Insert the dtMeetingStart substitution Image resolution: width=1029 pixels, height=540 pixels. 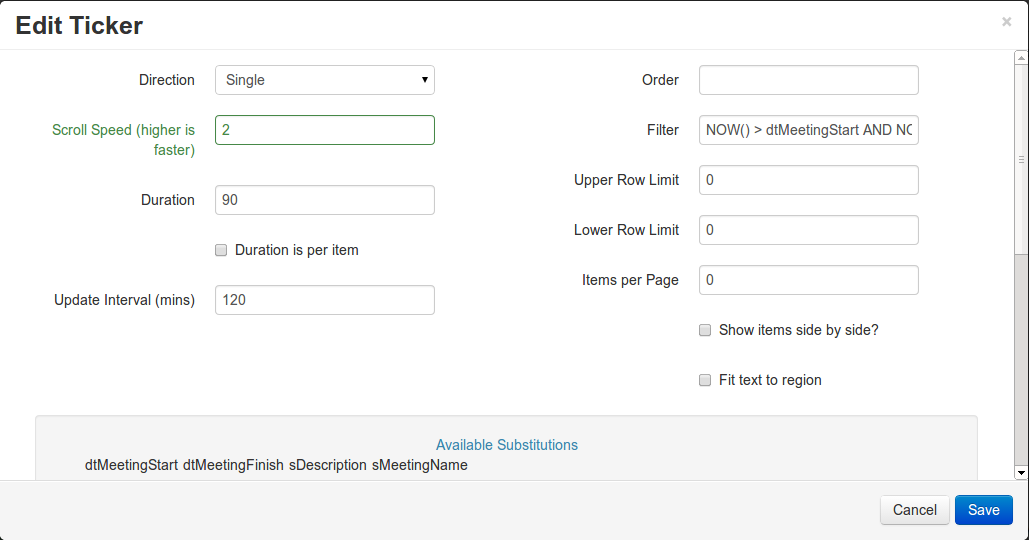coord(131,465)
